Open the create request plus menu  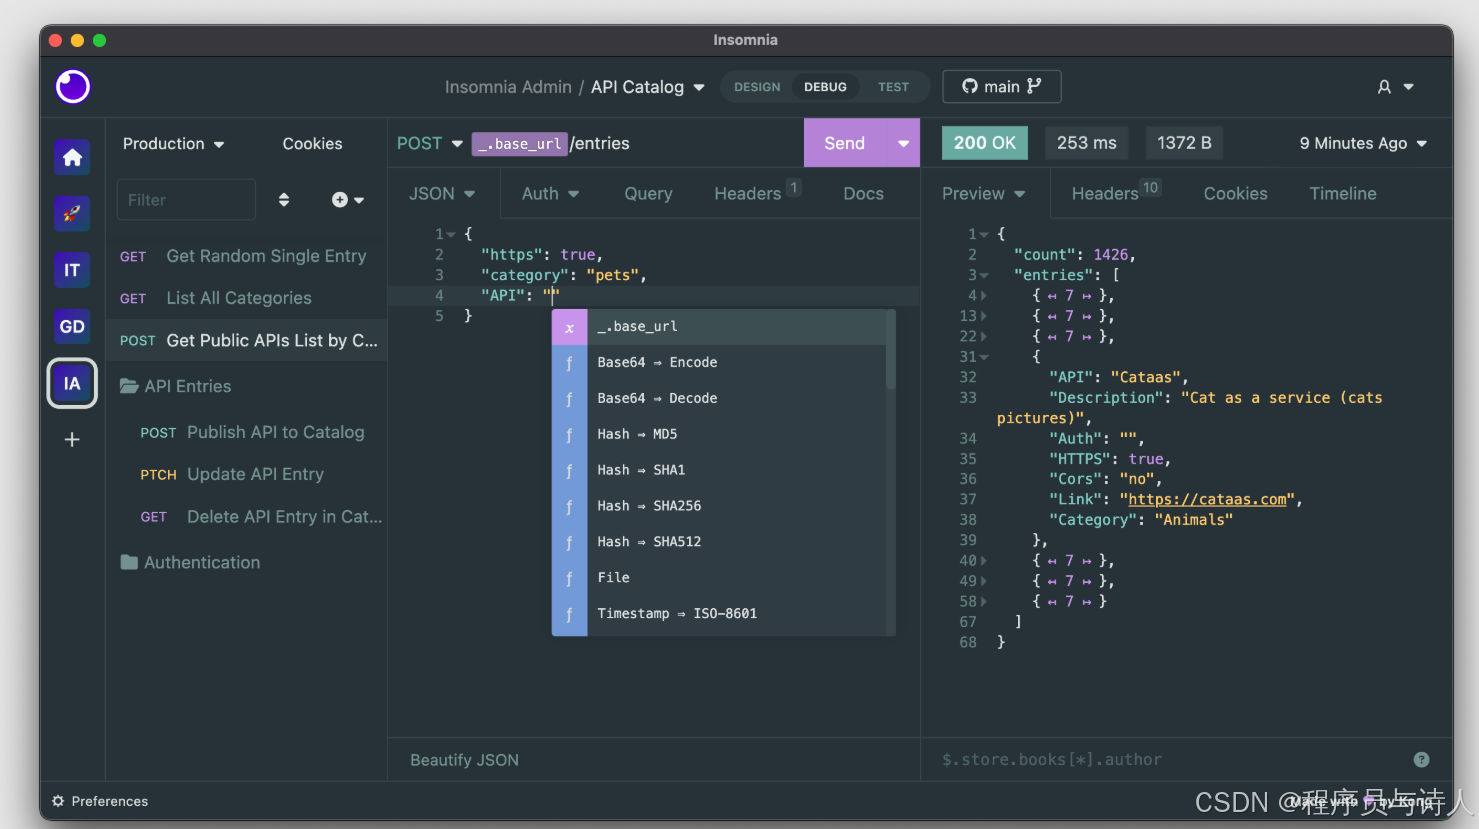pos(348,200)
